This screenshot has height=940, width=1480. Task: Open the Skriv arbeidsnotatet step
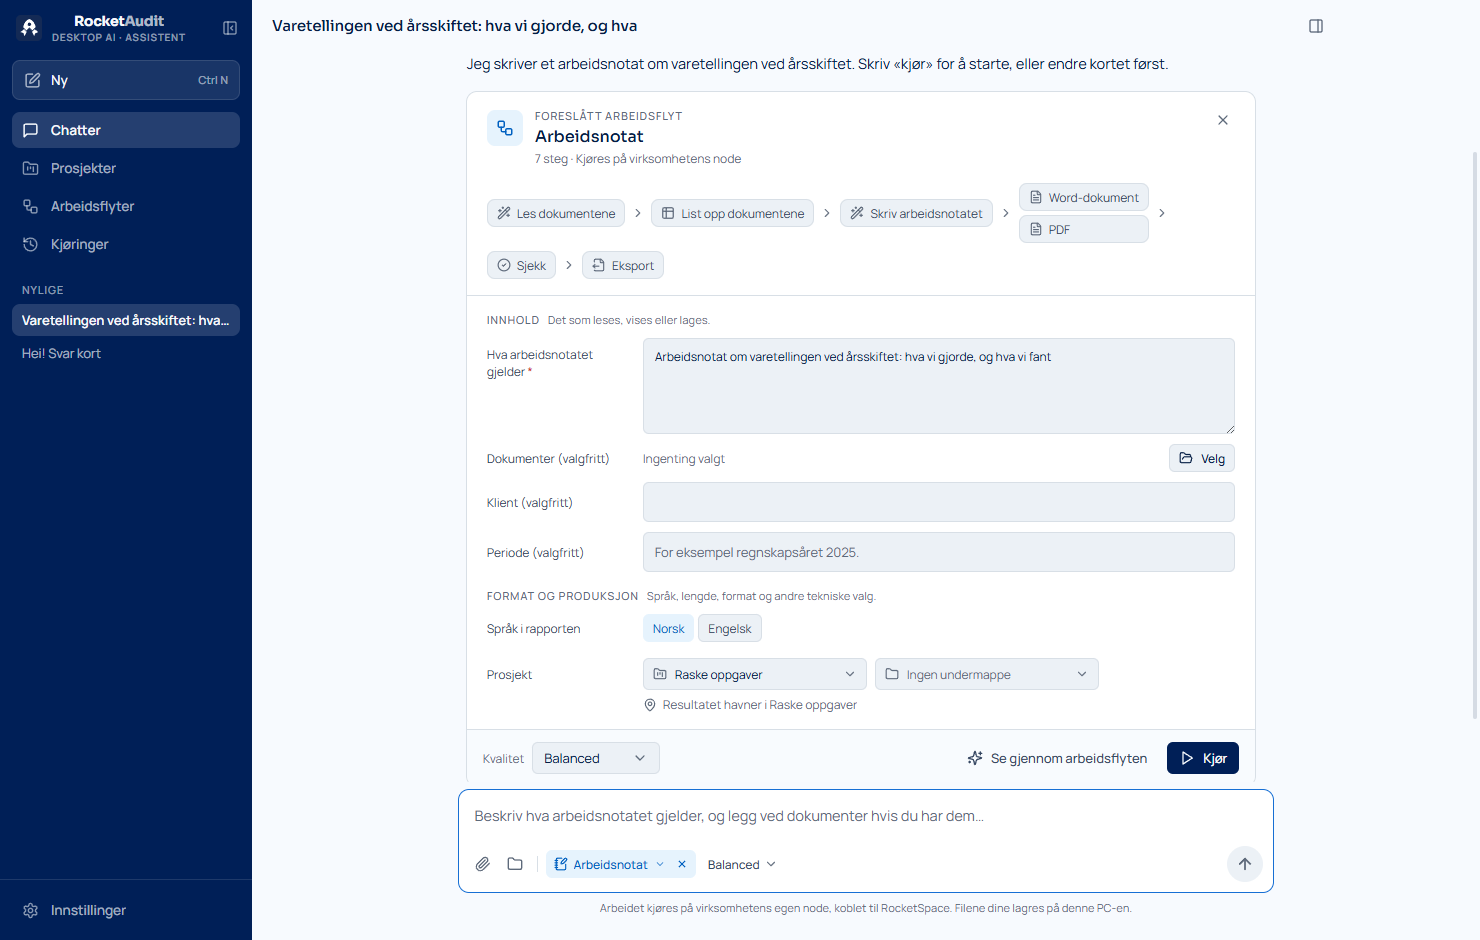916,213
